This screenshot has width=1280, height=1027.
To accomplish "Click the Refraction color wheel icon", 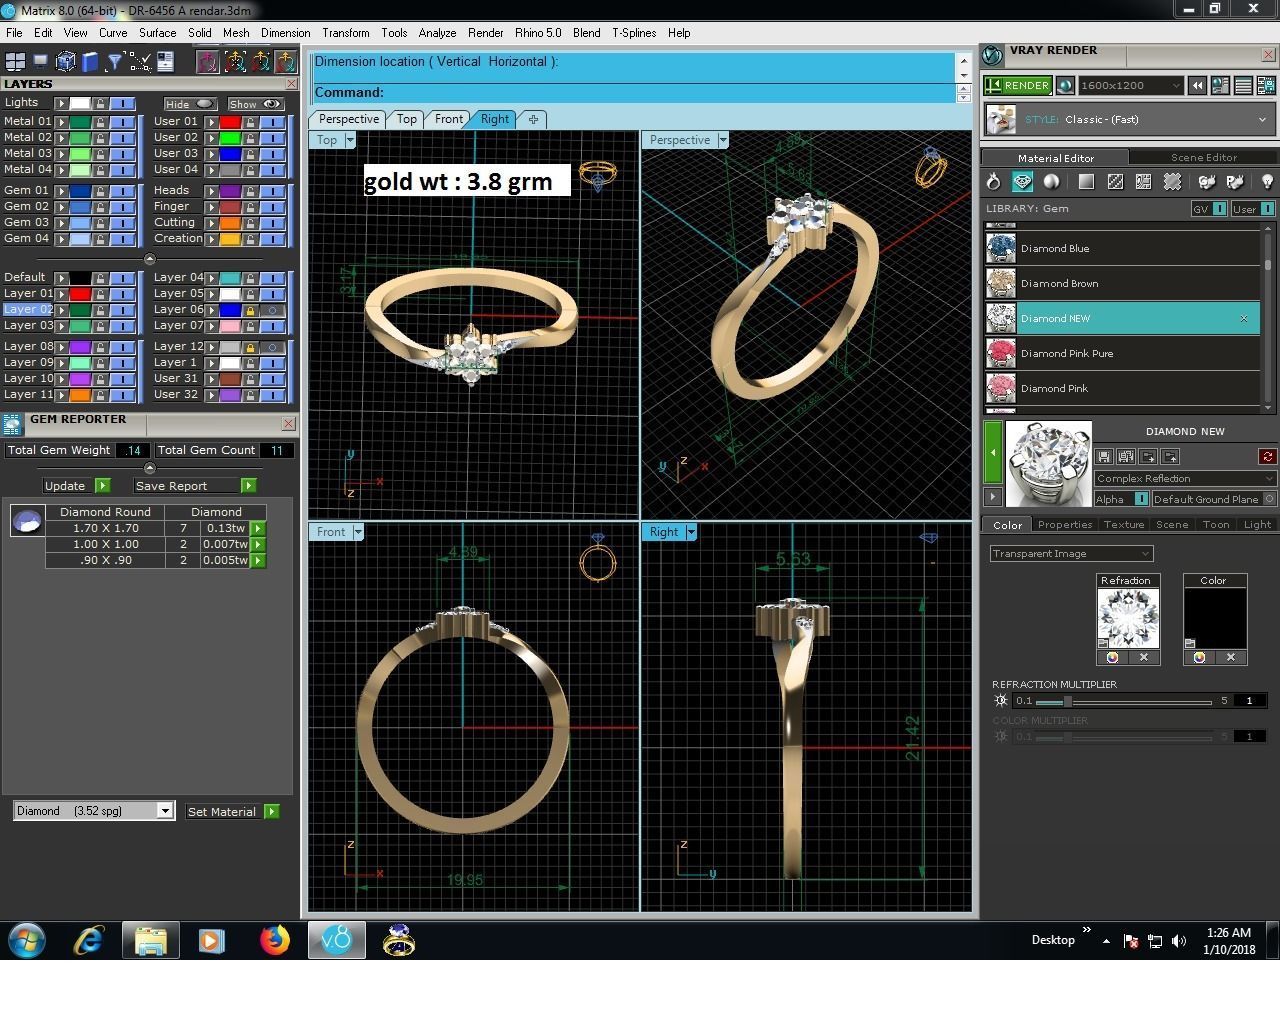I will pos(1113,657).
